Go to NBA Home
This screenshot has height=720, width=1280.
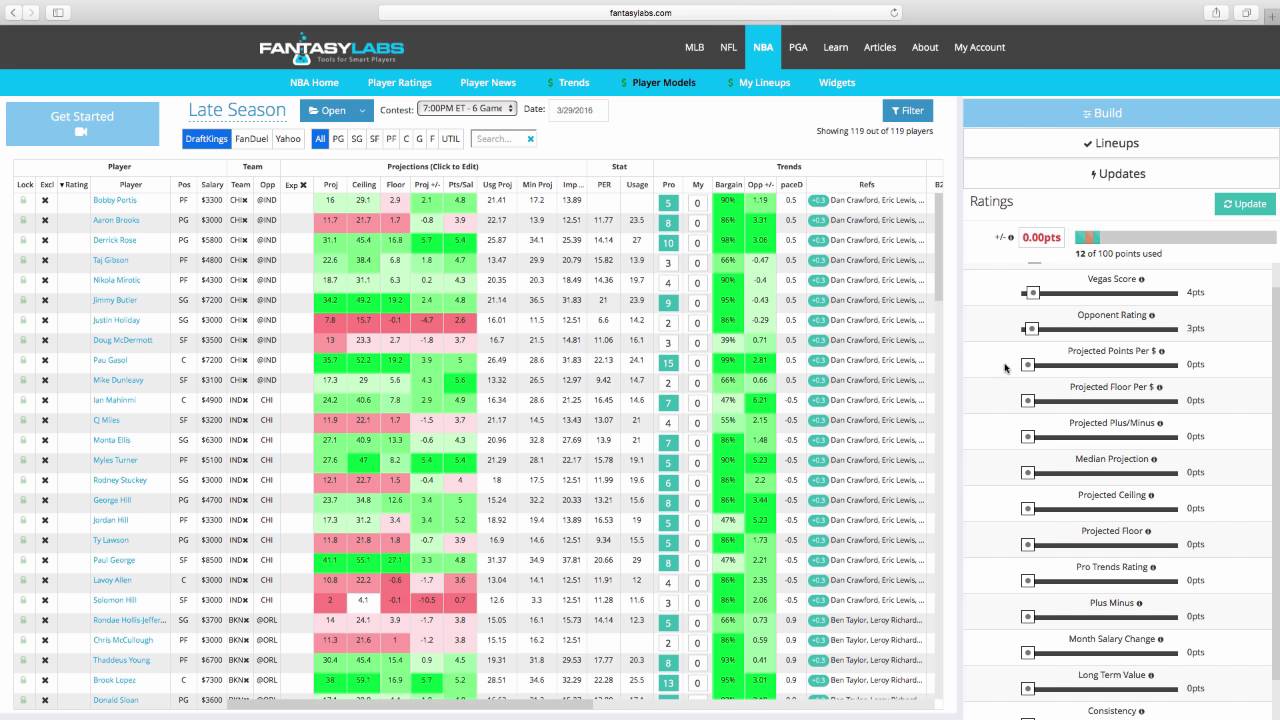pyautogui.click(x=314, y=83)
